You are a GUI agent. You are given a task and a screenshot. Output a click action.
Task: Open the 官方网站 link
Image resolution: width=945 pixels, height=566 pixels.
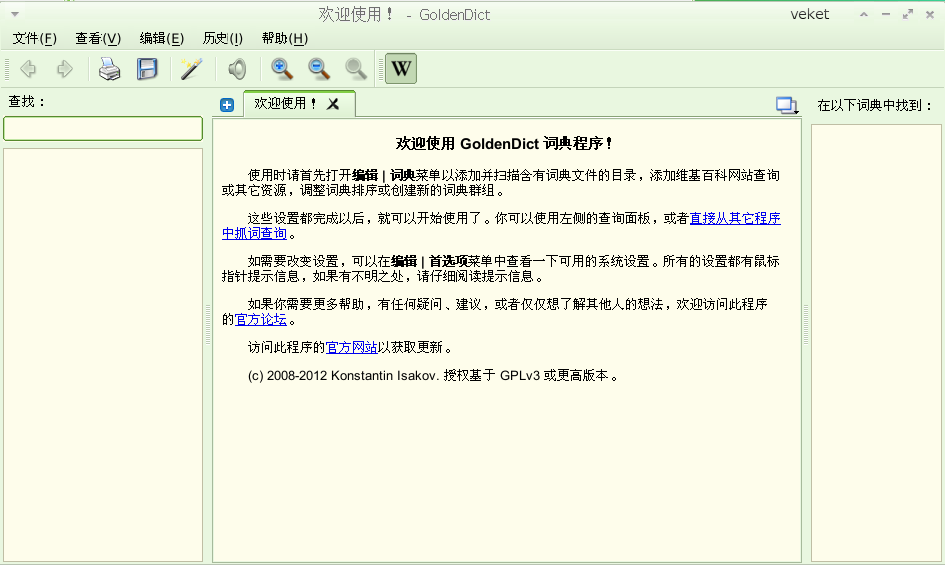(x=351, y=347)
